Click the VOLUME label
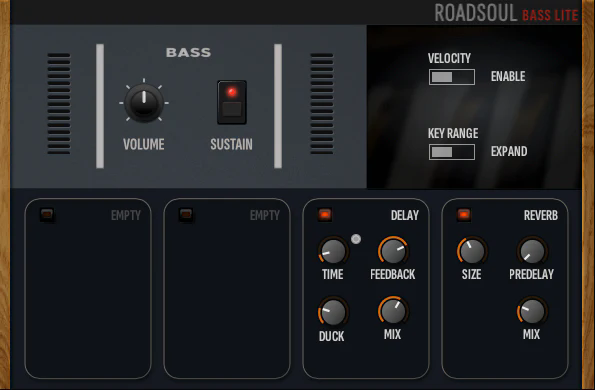 coord(144,145)
